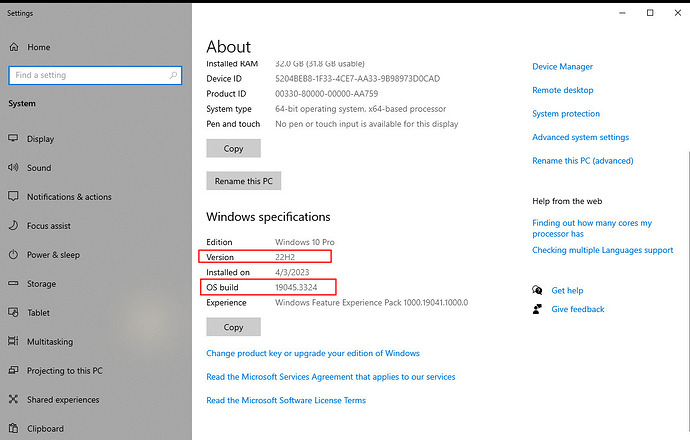Image resolution: width=690 pixels, height=440 pixels.
Task: Click the version value 22H2
Action: [285, 257]
